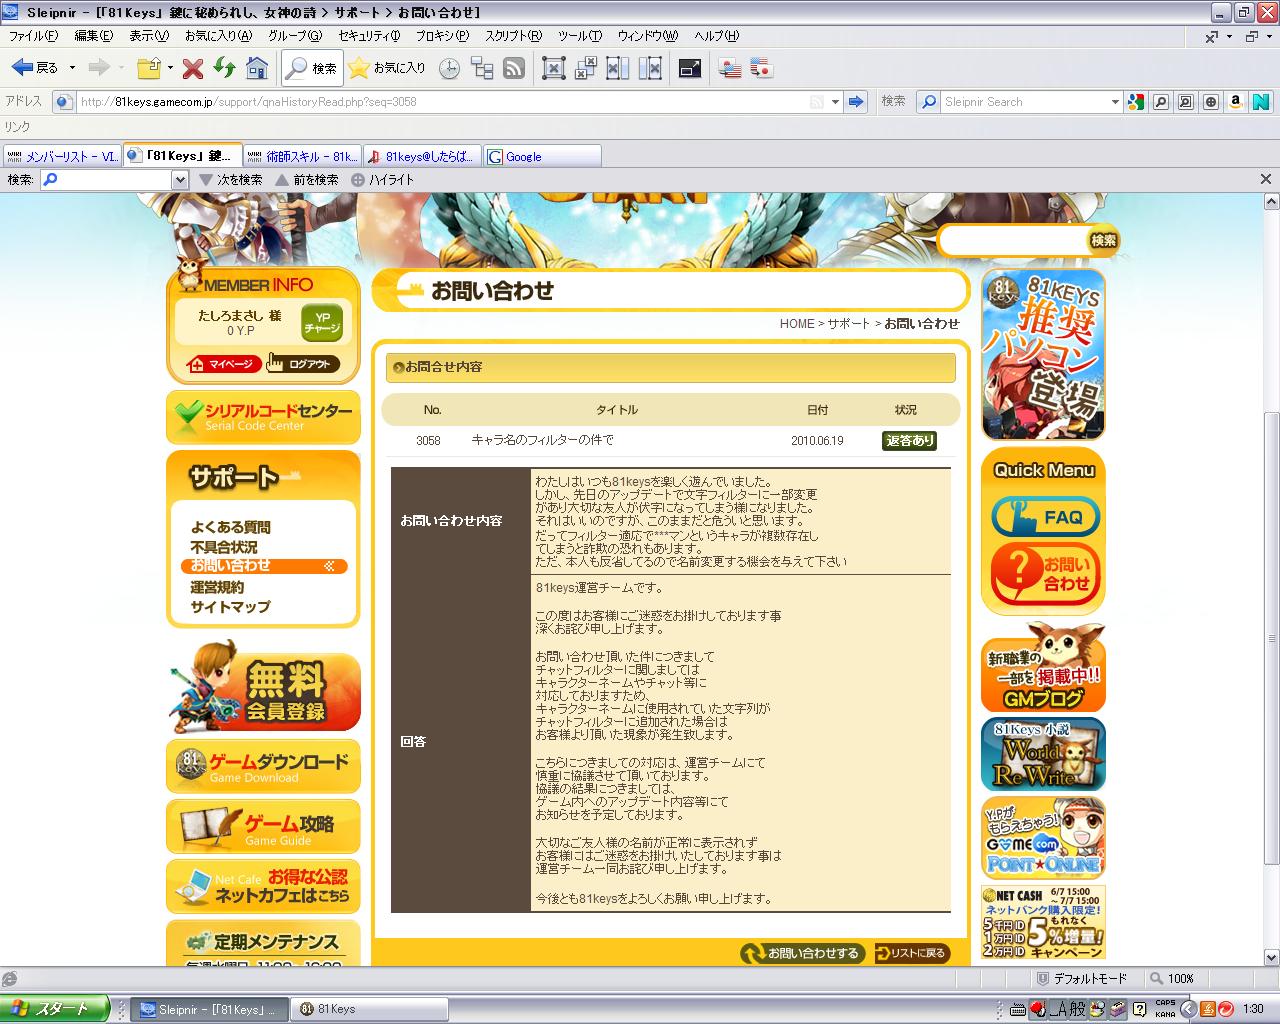Screen dimensions: 1280x1024
Task: Select the green N search engine icon
Action: (x=1261, y=102)
